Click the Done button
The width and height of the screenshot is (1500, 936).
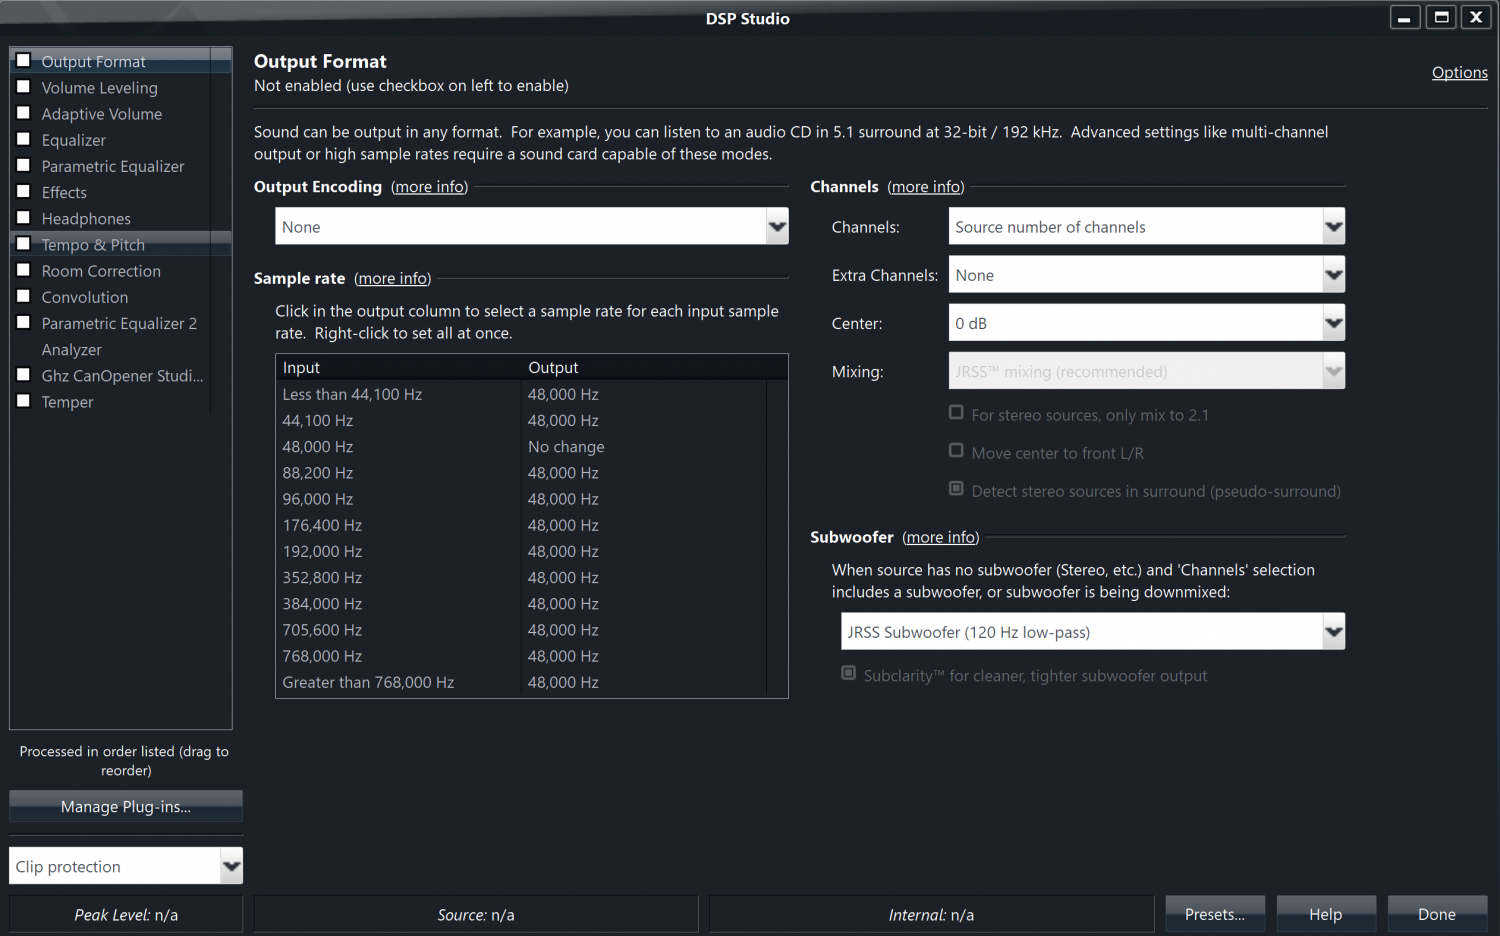click(1437, 914)
